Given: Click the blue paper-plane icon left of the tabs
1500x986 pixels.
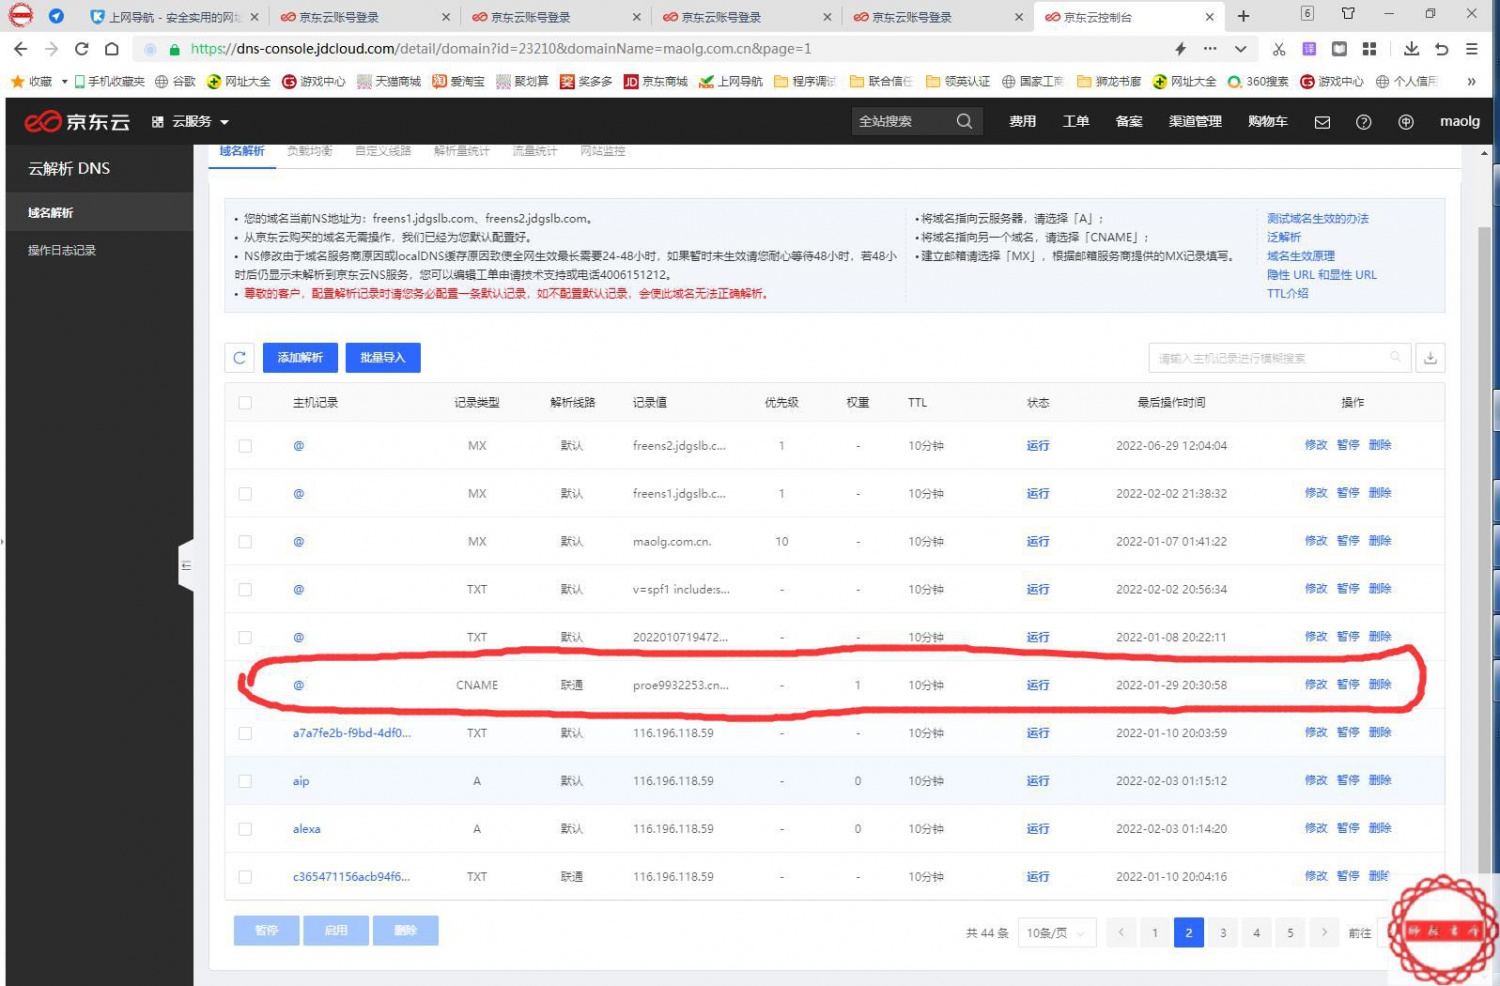Looking at the screenshot, I should click(56, 16).
